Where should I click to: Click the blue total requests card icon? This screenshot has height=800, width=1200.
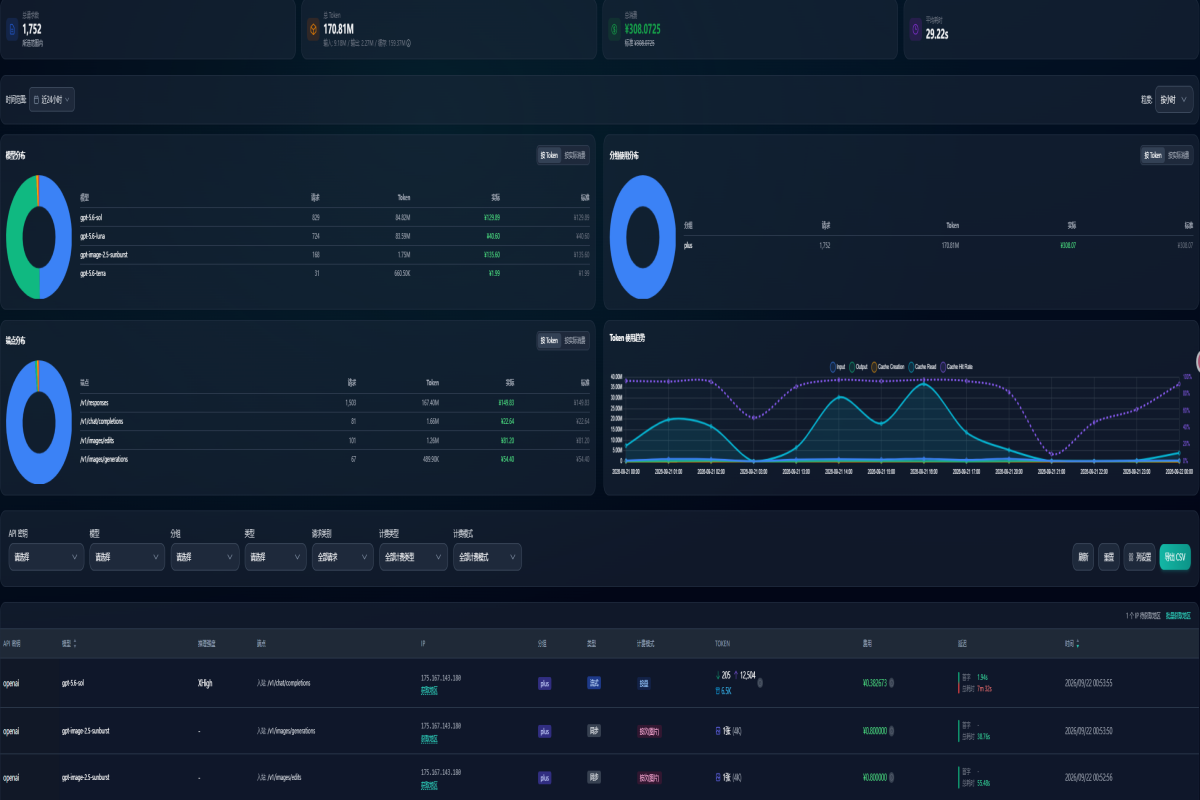tap(12, 29)
